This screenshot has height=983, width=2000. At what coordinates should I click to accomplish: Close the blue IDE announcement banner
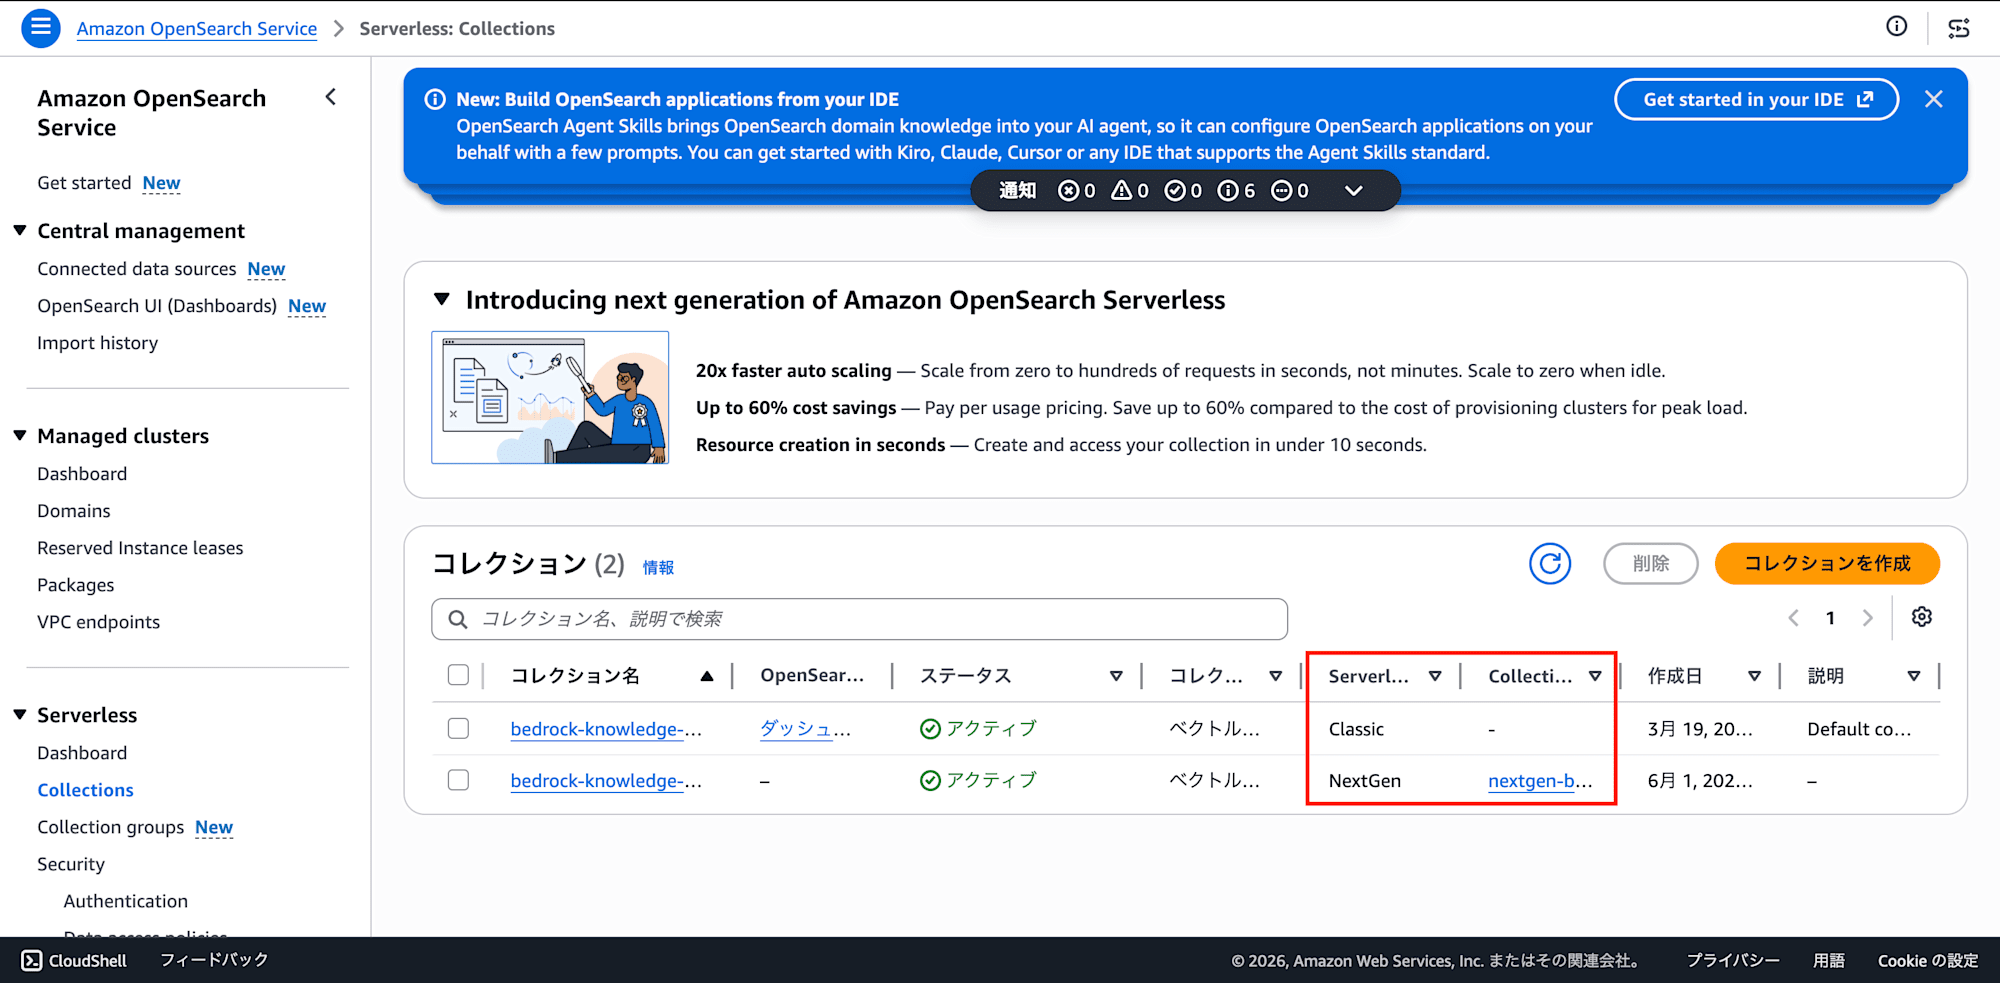pos(1934,99)
